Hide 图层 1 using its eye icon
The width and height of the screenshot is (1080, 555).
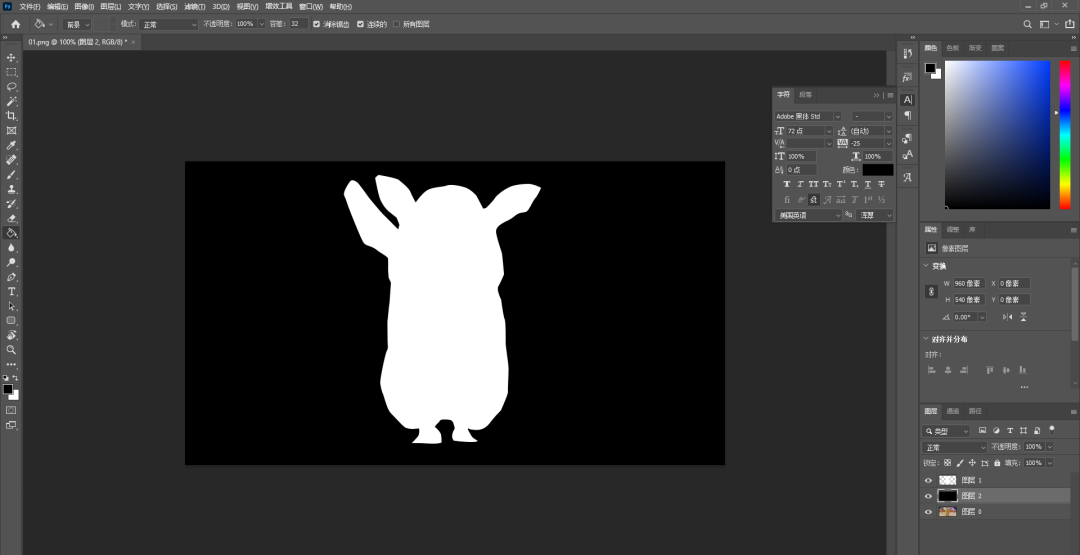(928, 480)
